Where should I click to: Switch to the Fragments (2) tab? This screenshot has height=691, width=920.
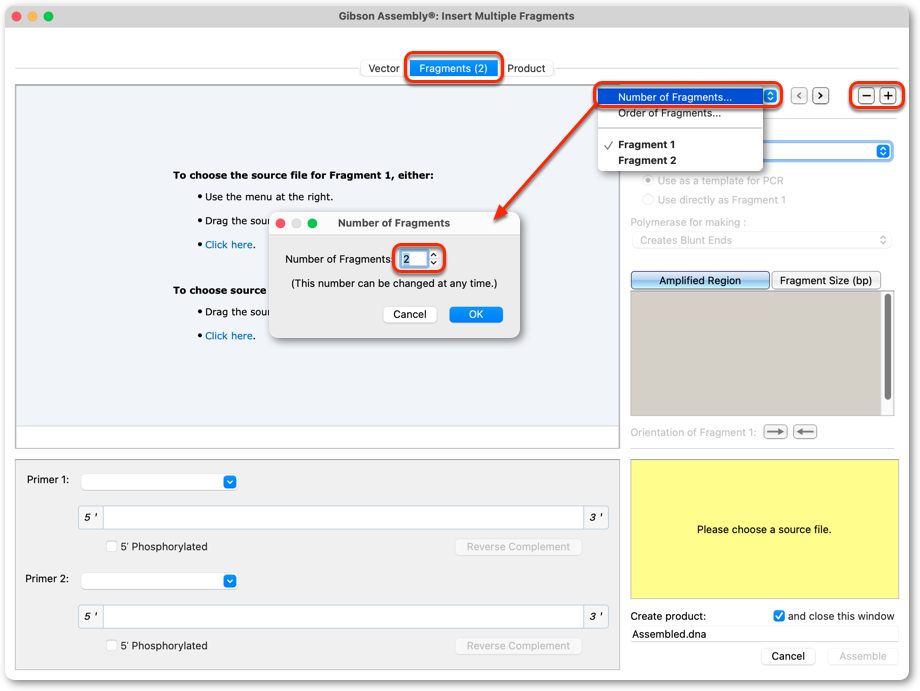[453, 68]
